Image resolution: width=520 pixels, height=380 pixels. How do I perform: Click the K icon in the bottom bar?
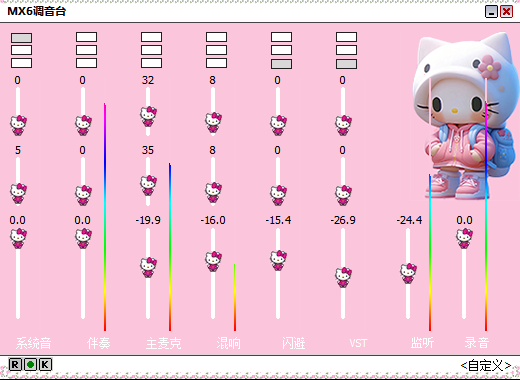pyautogui.click(x=45, y=365)
